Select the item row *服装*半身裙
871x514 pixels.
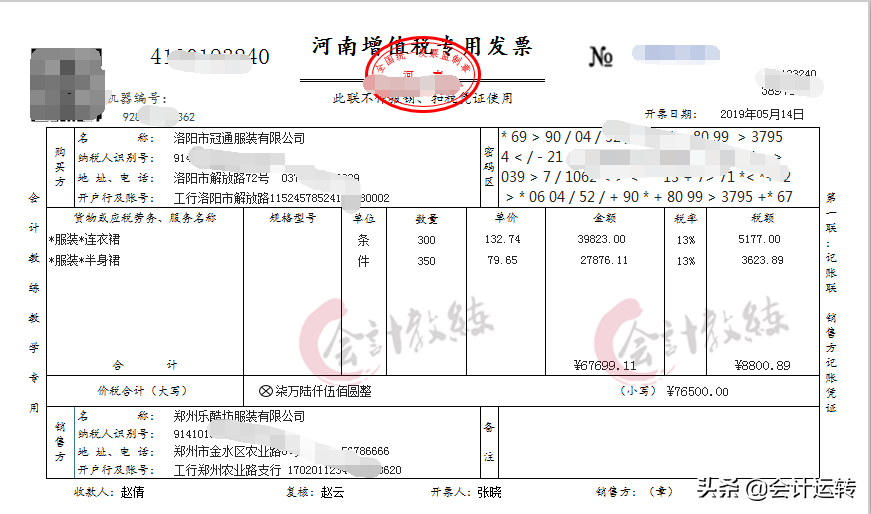(x=84, y=260)
